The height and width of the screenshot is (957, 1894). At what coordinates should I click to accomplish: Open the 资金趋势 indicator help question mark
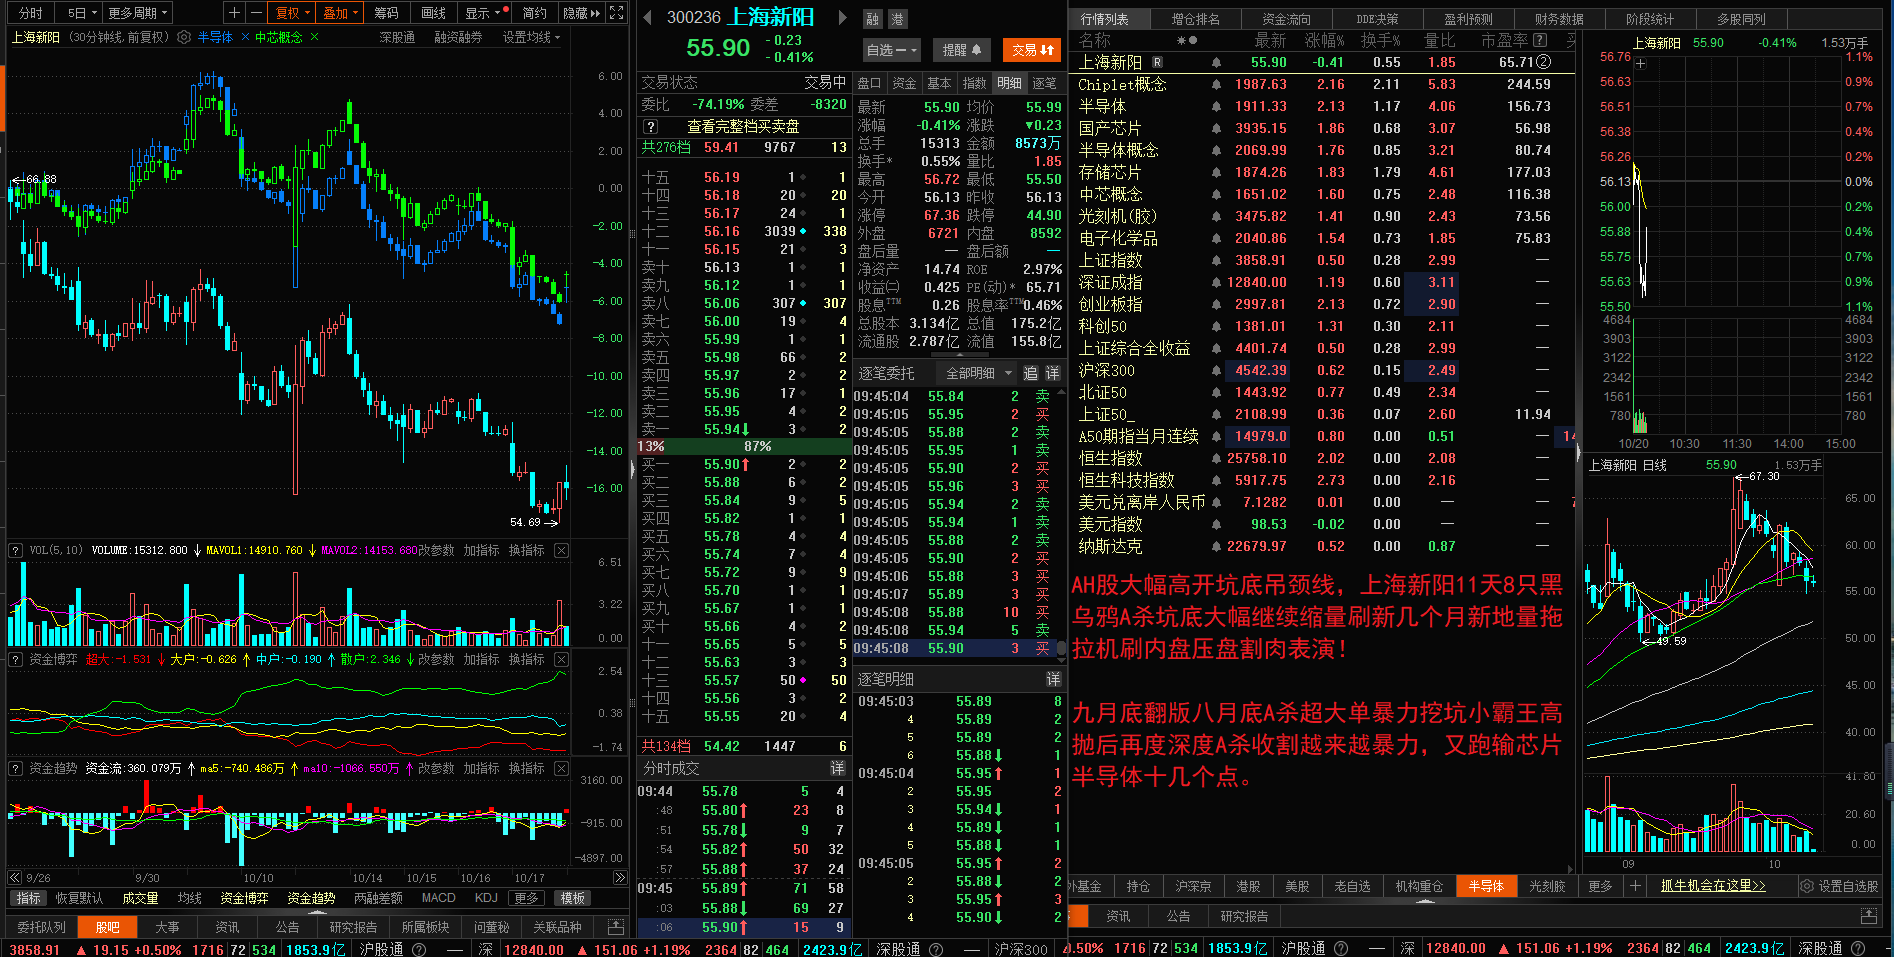coord(15,768)
